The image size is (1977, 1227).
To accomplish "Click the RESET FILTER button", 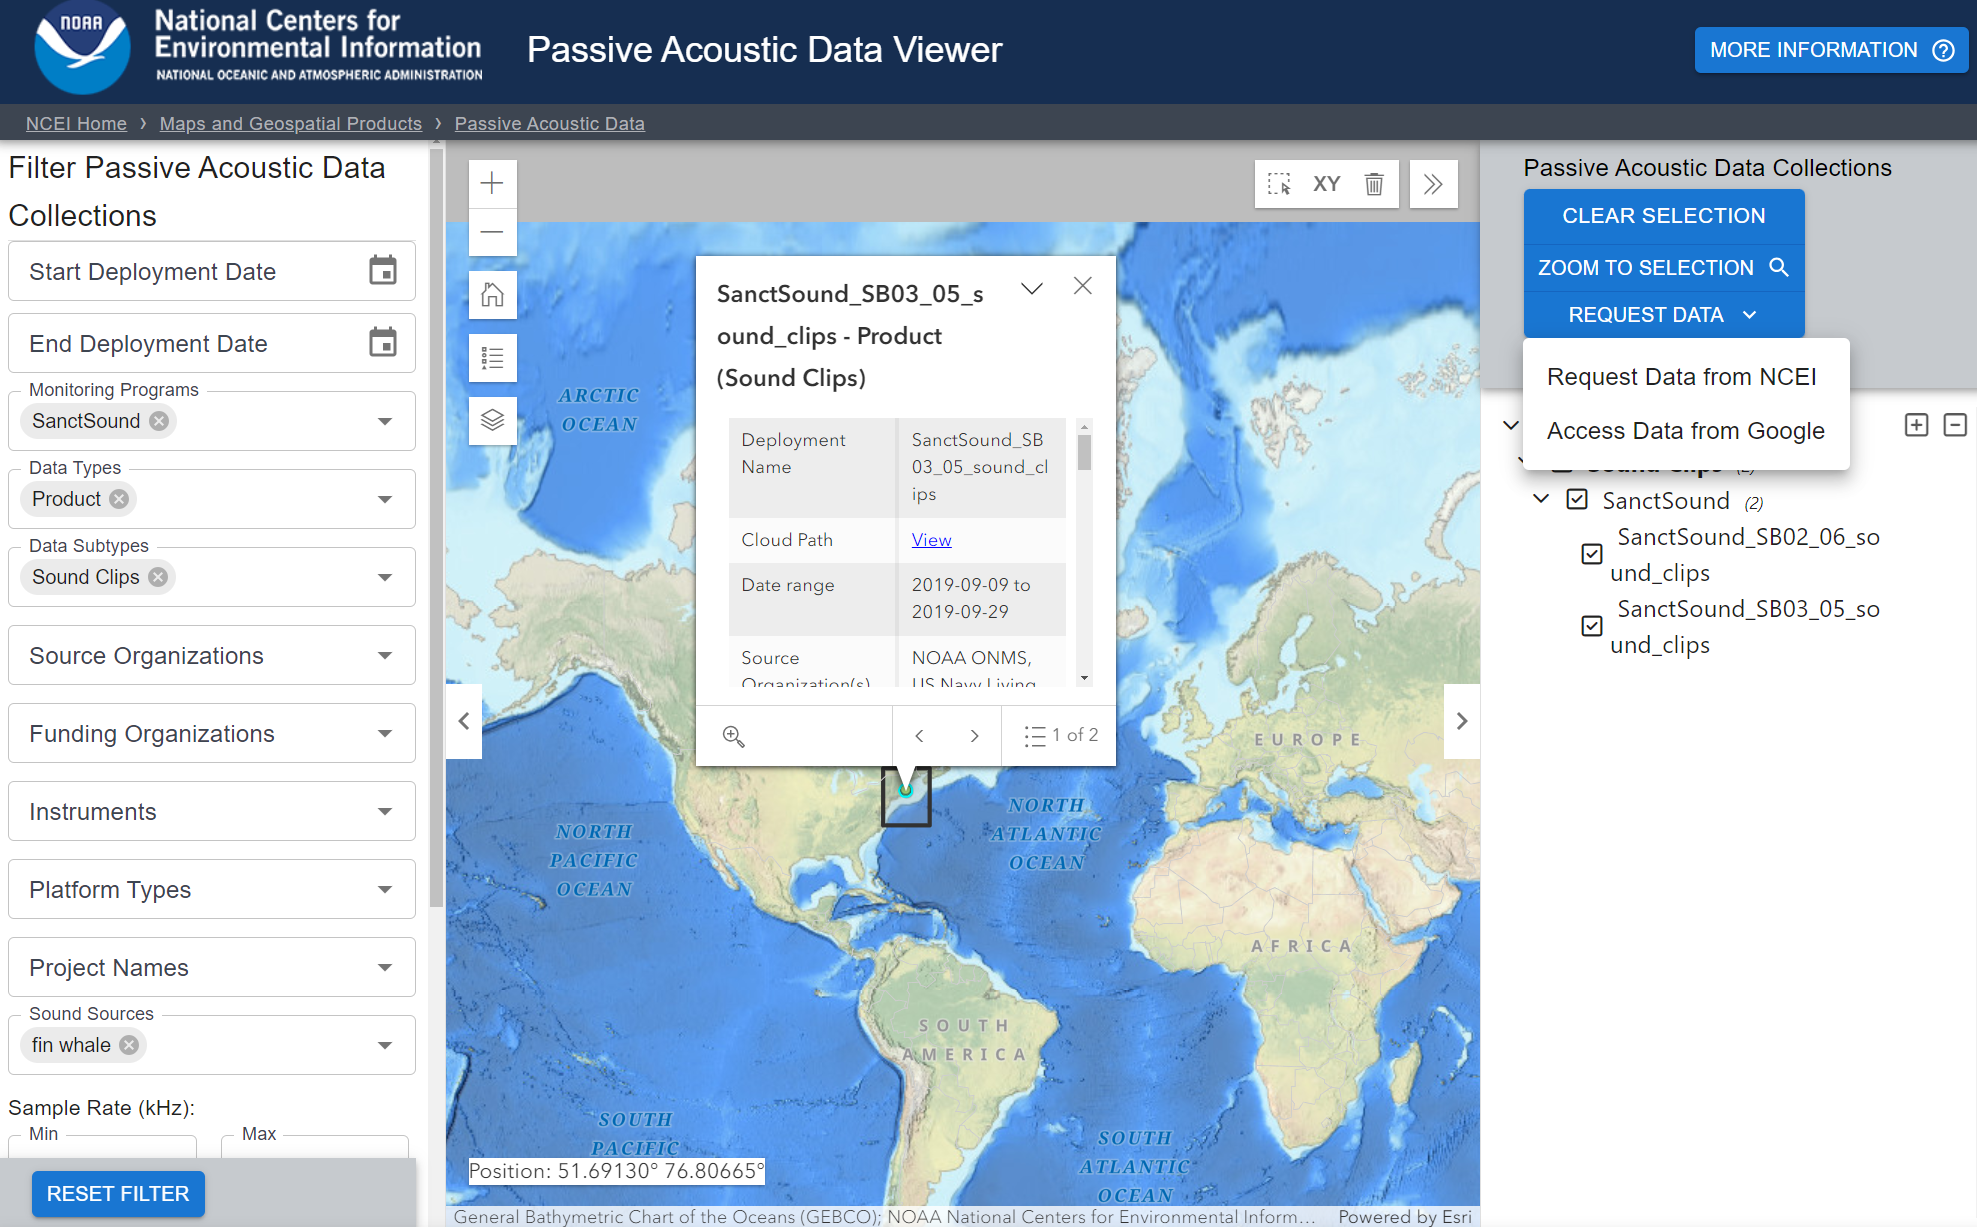I will click(118, 1194).
